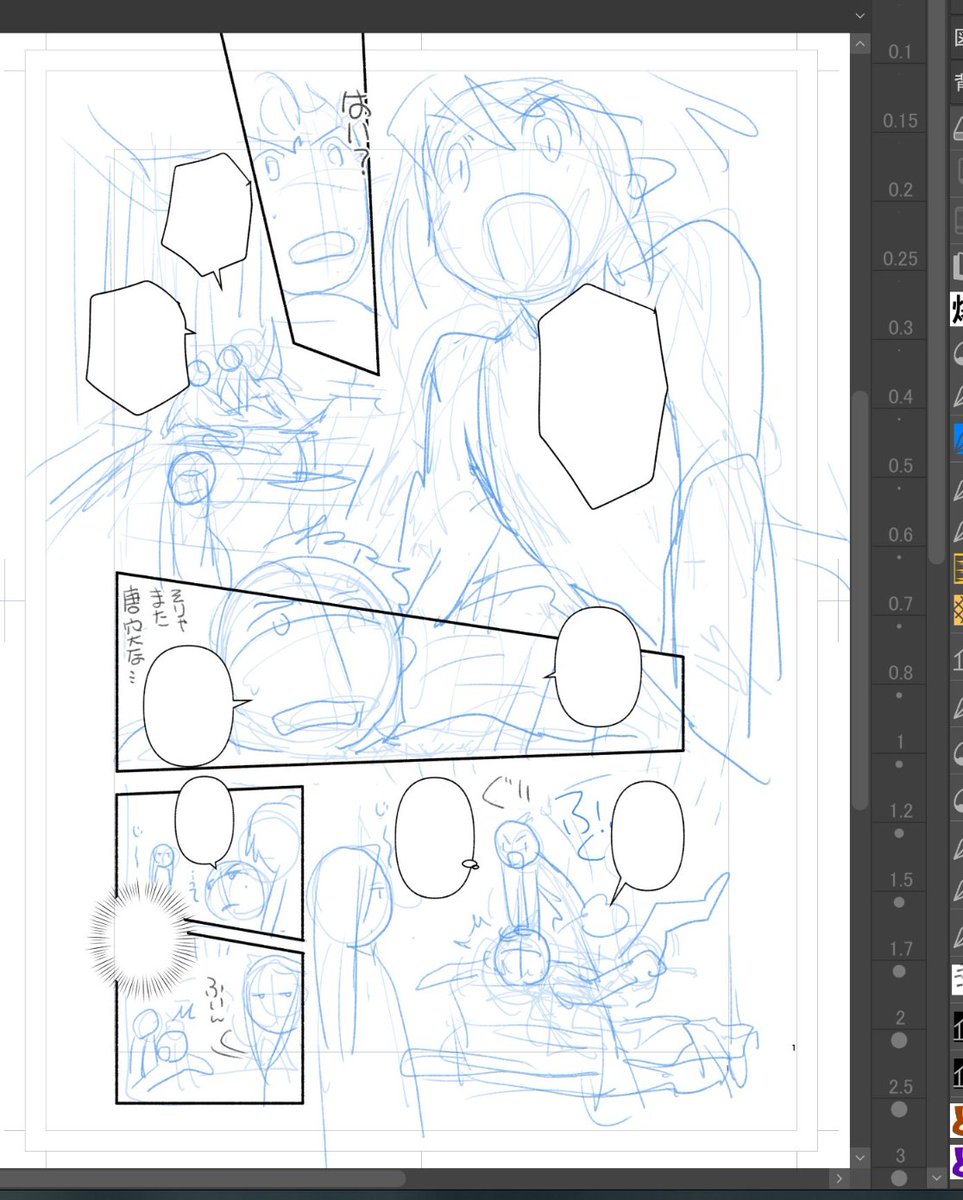Open the chevron dropdown above the canvas scrollbar
The height and width of the screenshot is (1200, 963).
[860, 15]
